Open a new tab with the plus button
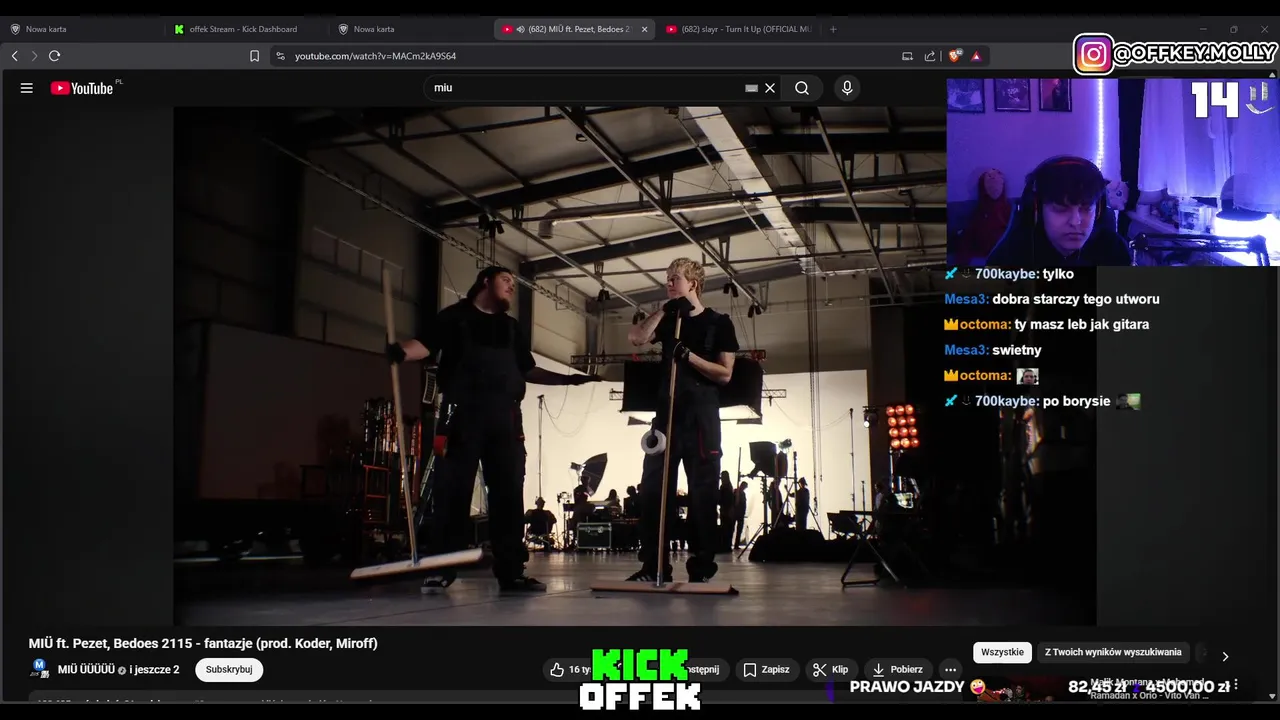The height and width of the screenshot is (720, 1280). (833, 29)
